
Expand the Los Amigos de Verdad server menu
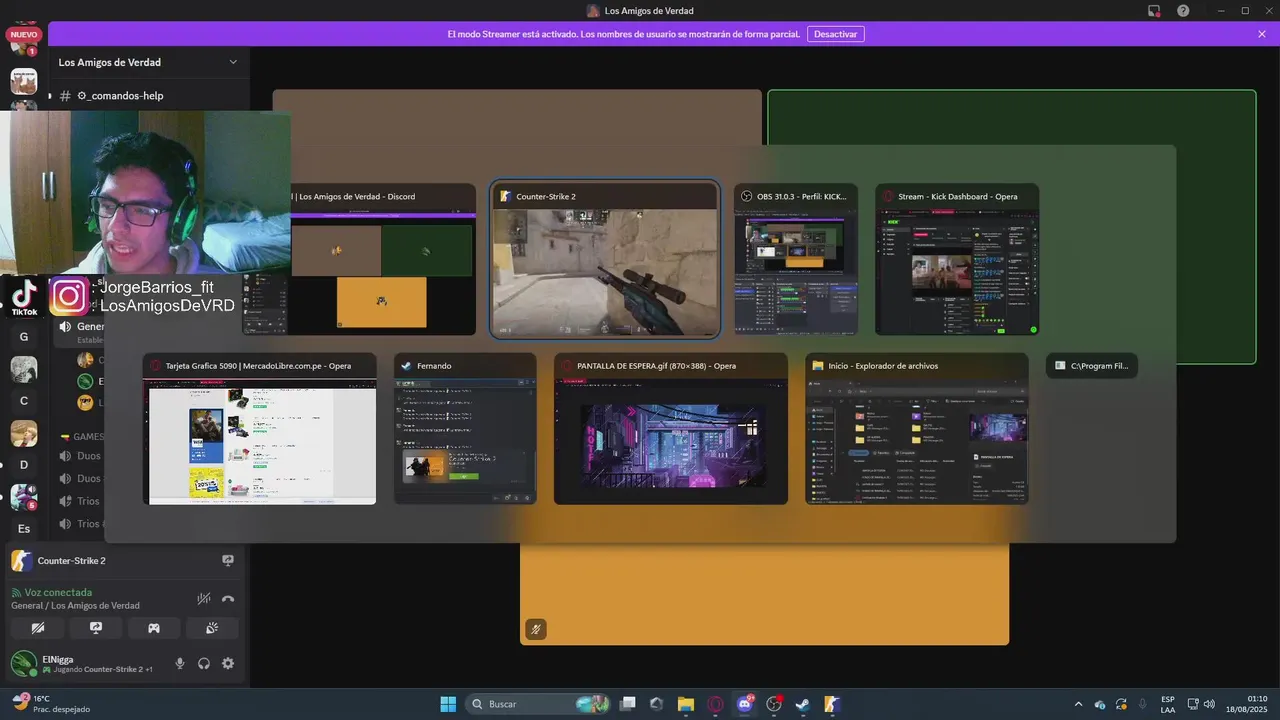[148, 62]
